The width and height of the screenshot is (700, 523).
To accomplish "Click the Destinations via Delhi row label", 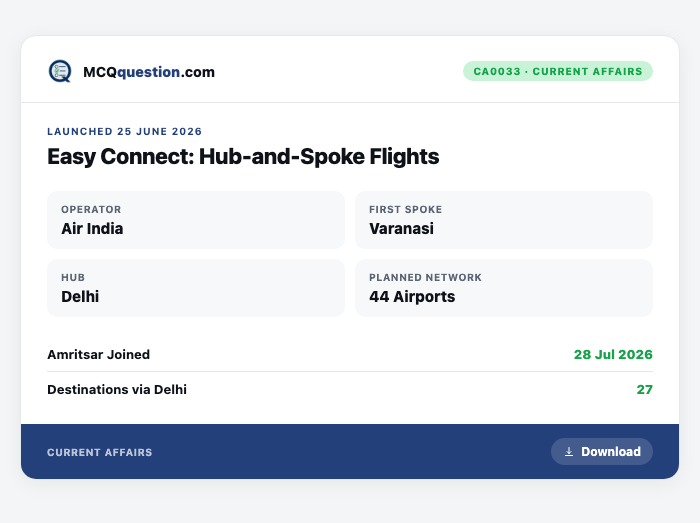I will coord(117,390).
